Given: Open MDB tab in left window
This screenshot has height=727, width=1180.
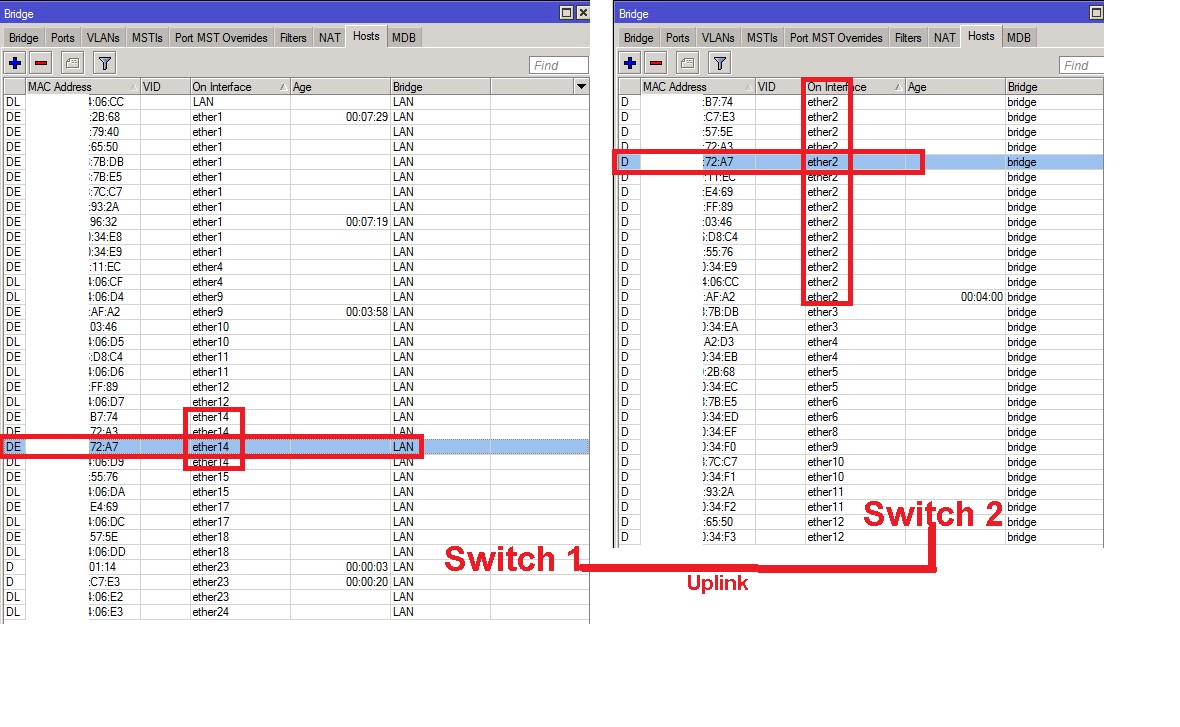Looking at the screenshot, I should pos(404,38).
